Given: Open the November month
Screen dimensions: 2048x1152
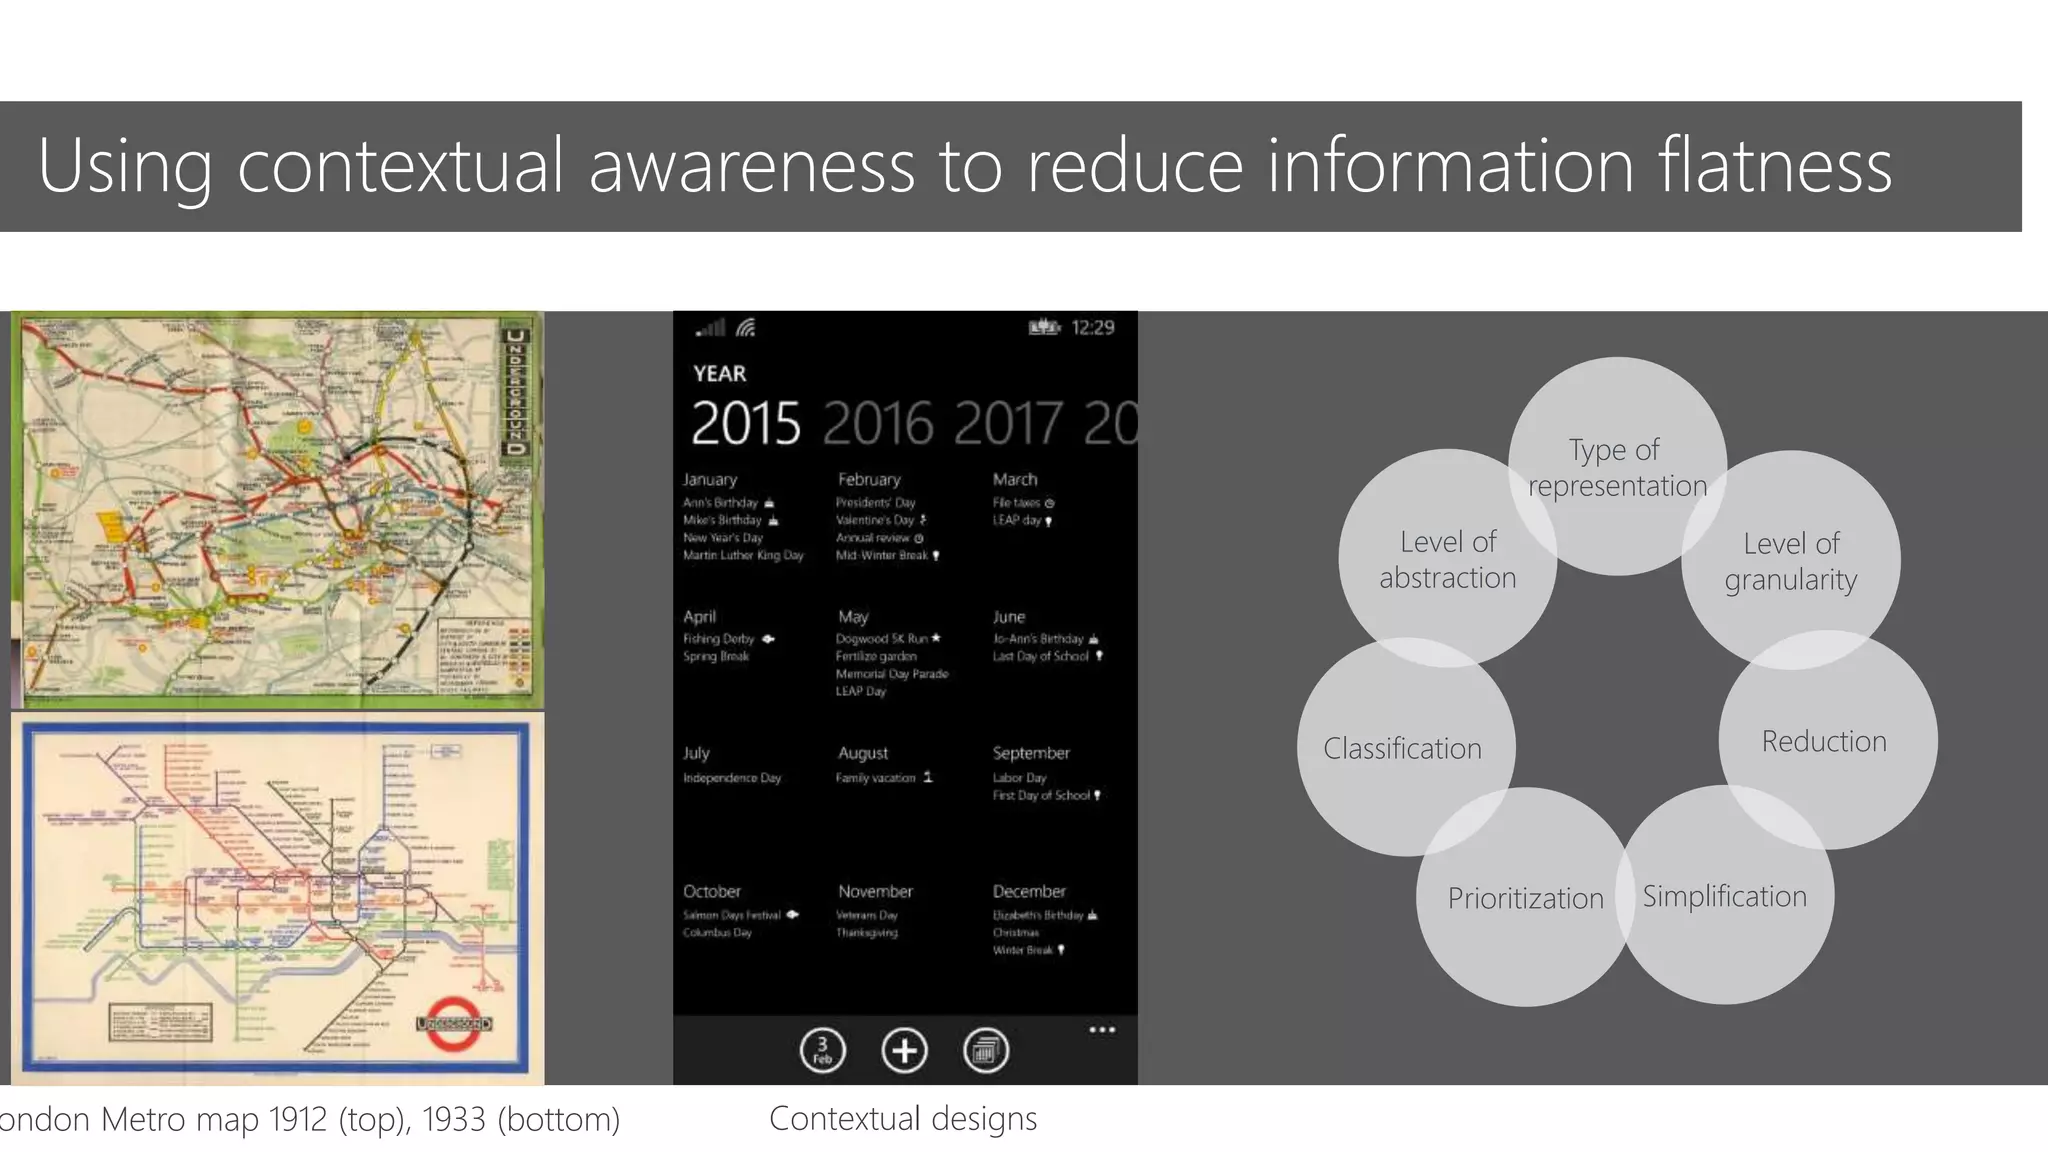Looking at the screenshot, I should pyautogui.click(x=875, y=891).
